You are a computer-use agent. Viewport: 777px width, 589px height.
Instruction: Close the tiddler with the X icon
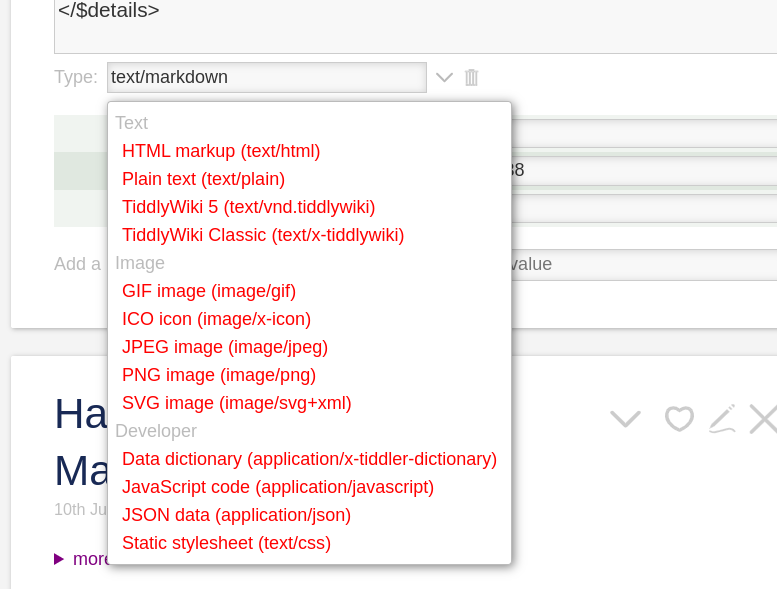coord(764,419)
